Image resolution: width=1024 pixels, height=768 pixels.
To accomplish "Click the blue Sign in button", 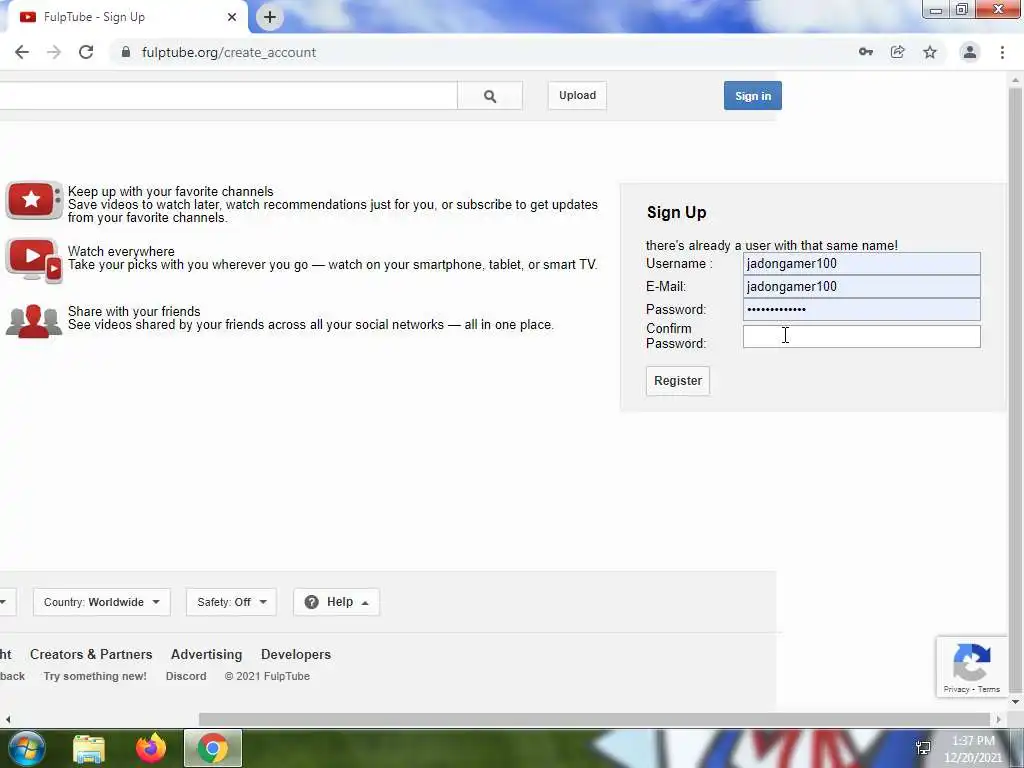I will 752,96.
